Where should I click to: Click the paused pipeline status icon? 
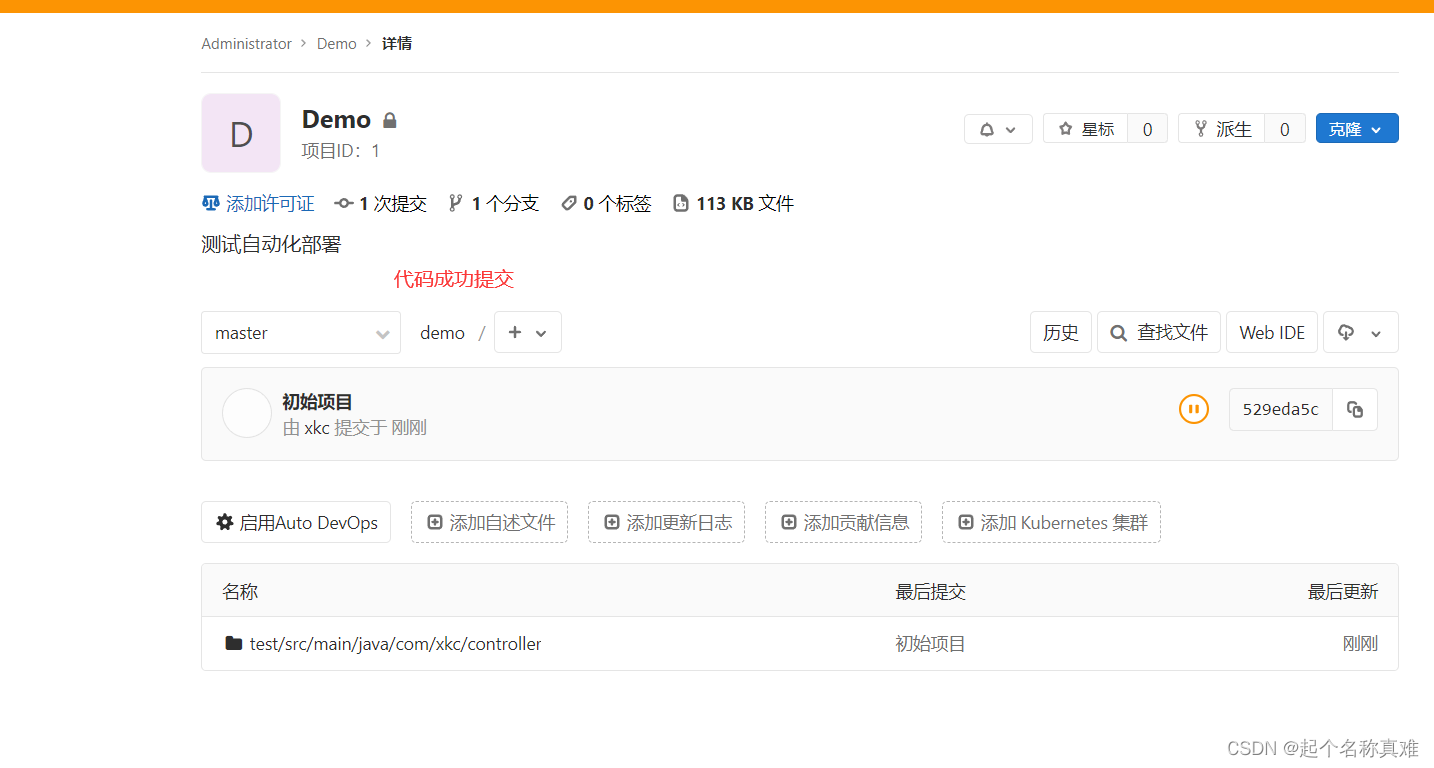tap(1194, 409)
